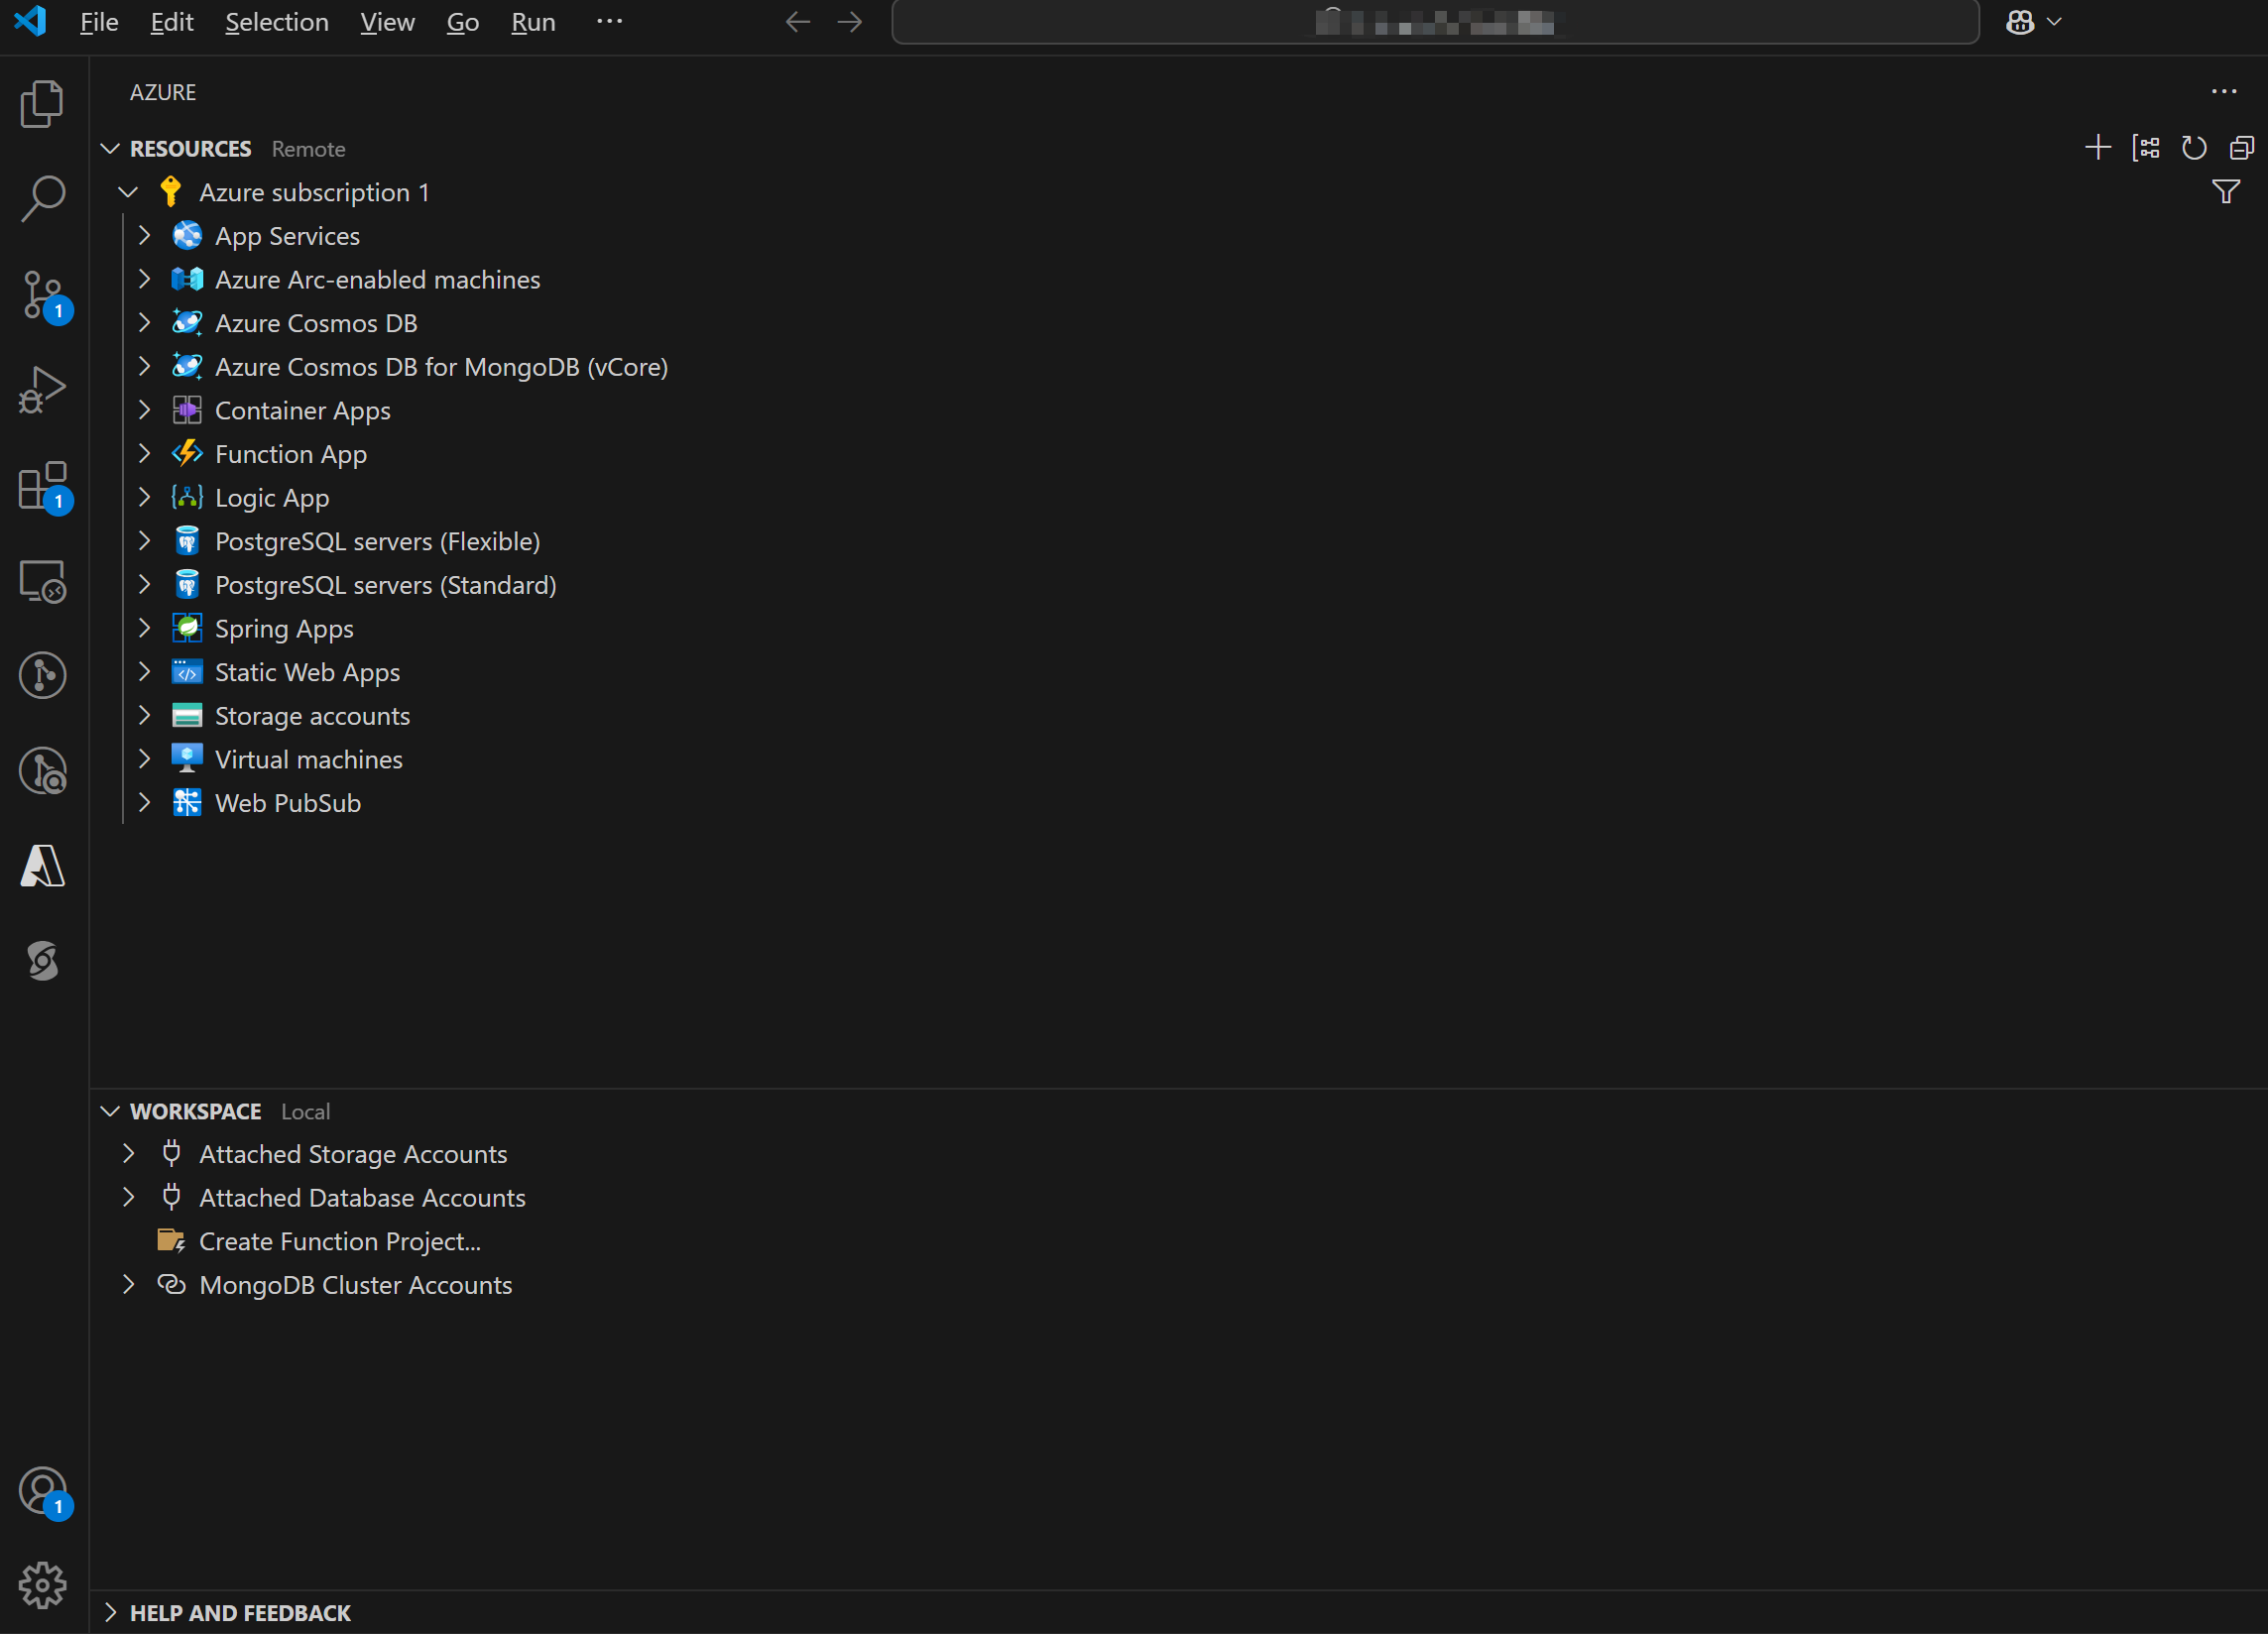Image resolution: width=2268 pixels, height=1634 pixels.
Task: Open the spiral-logo extension activity bar icon
Action: (42, 961)
